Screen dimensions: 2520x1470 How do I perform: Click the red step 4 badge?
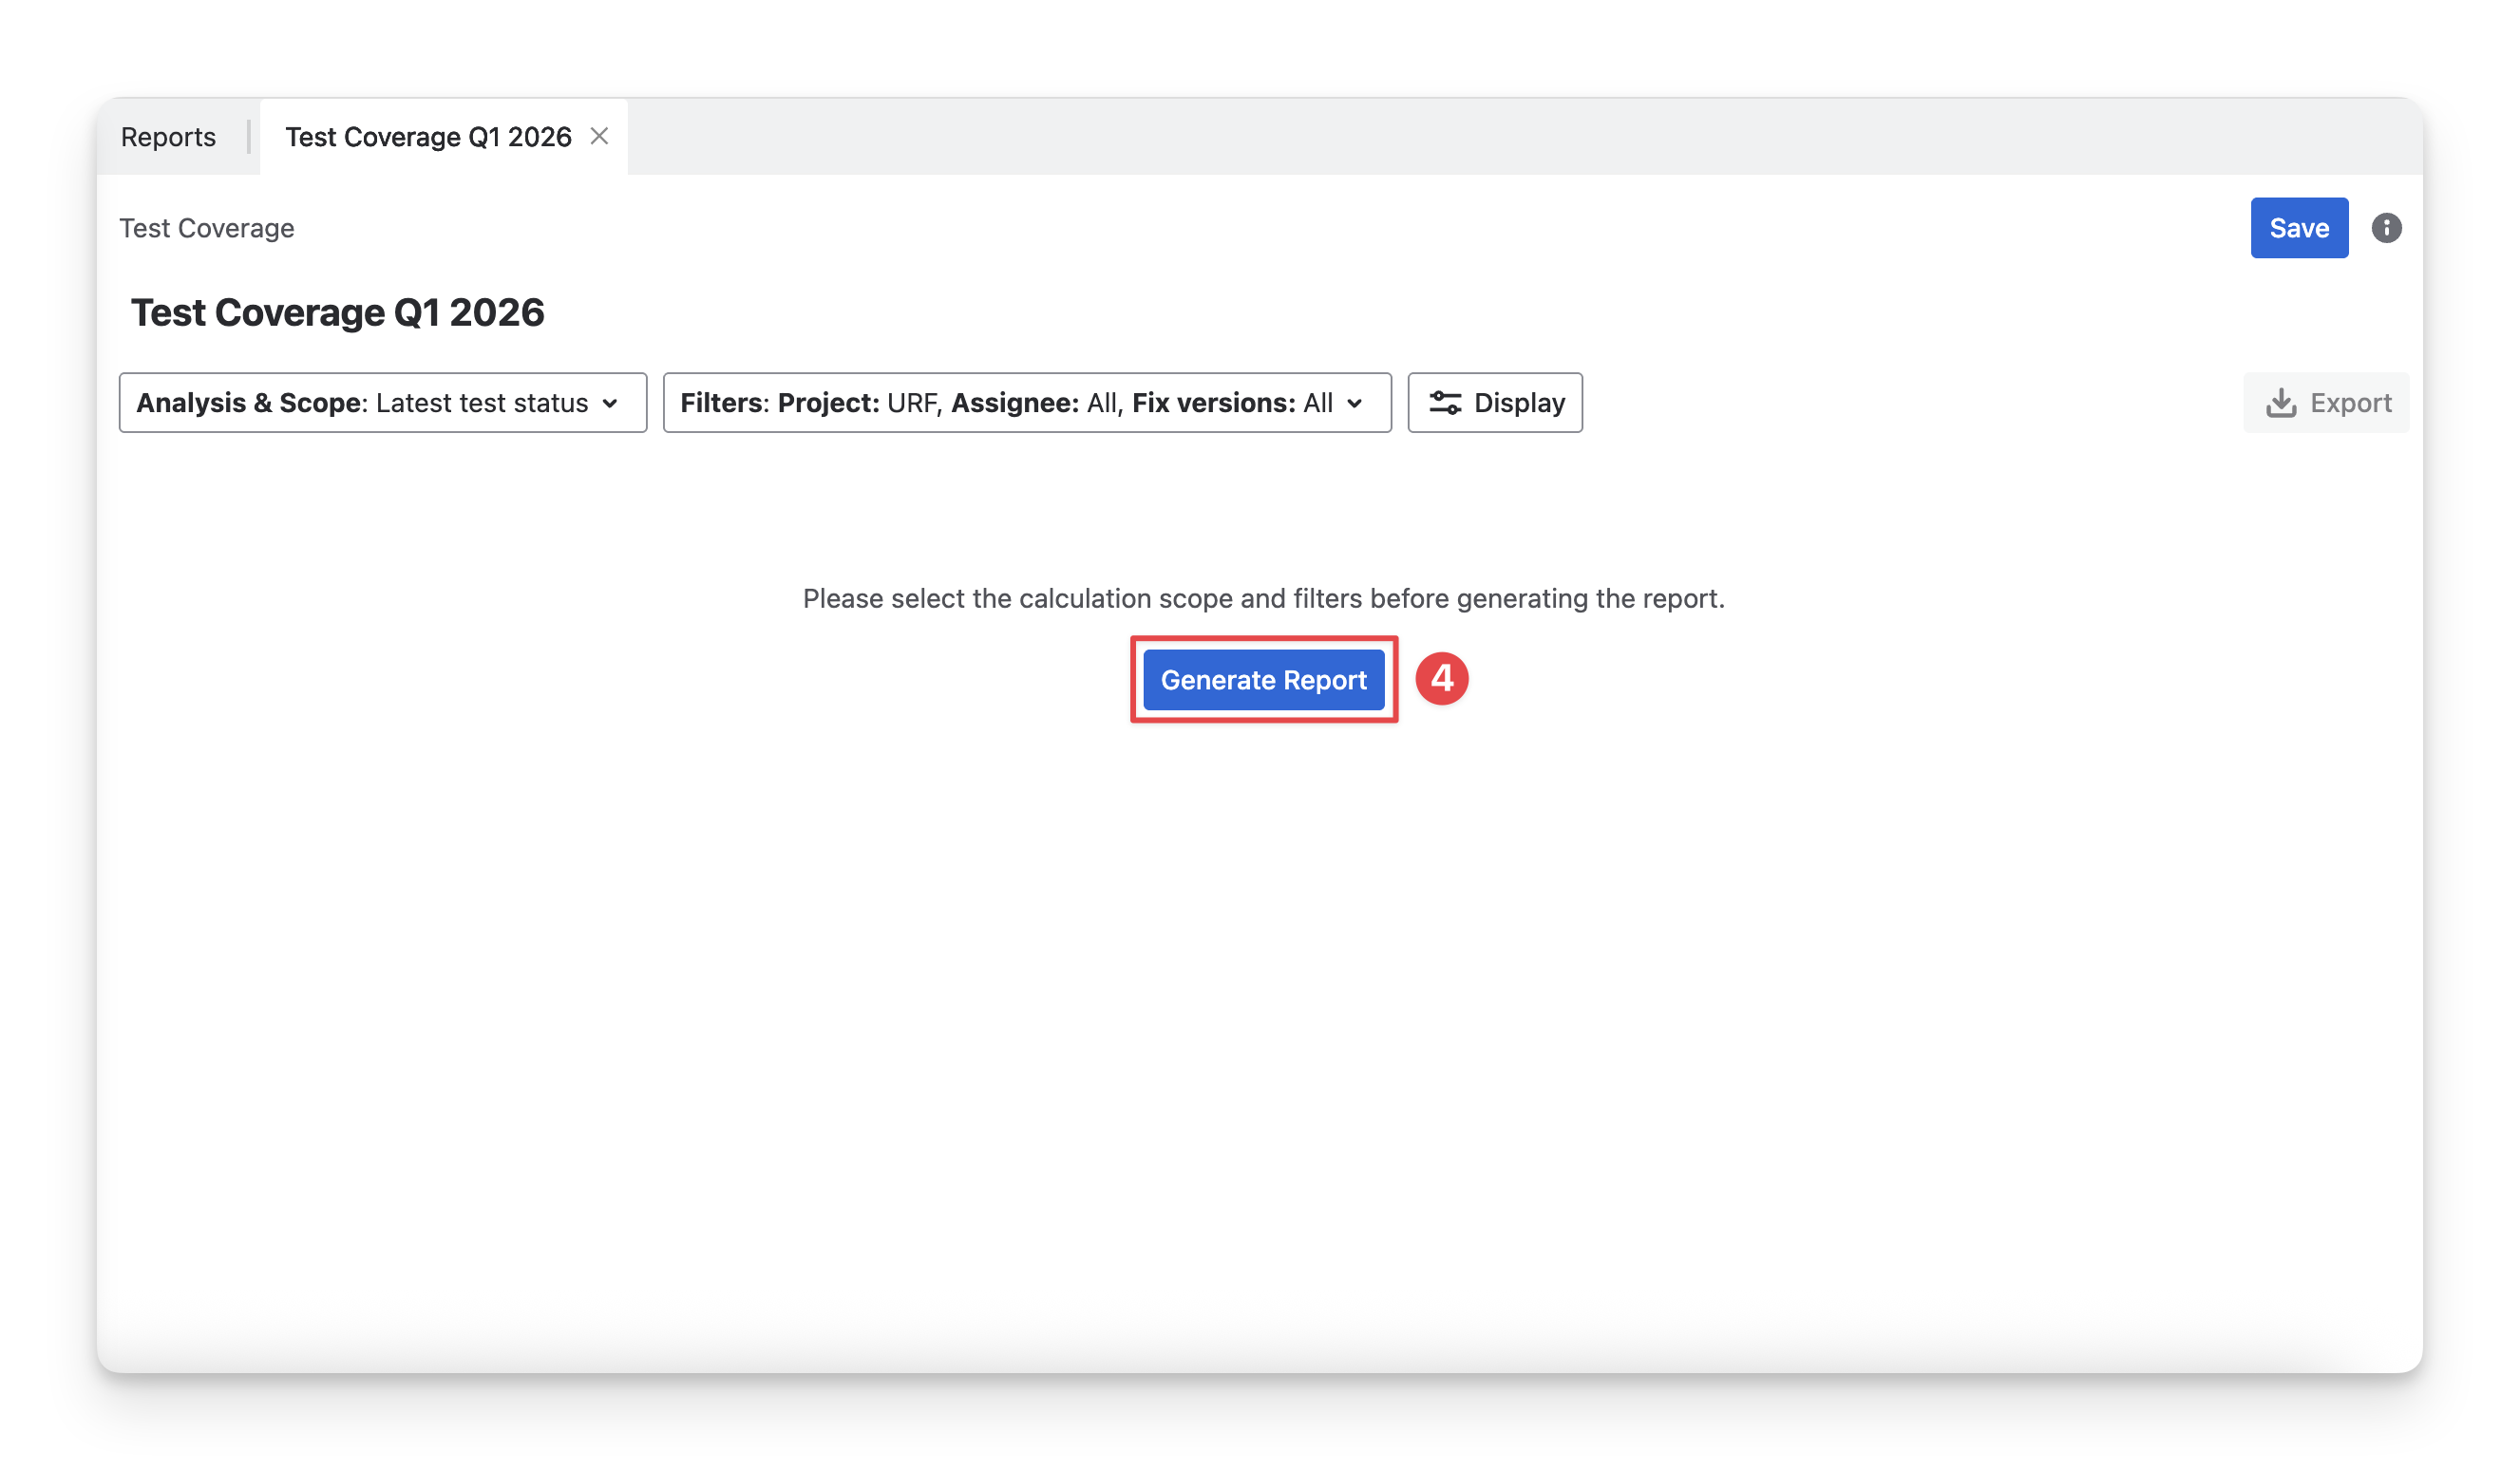1441,679
